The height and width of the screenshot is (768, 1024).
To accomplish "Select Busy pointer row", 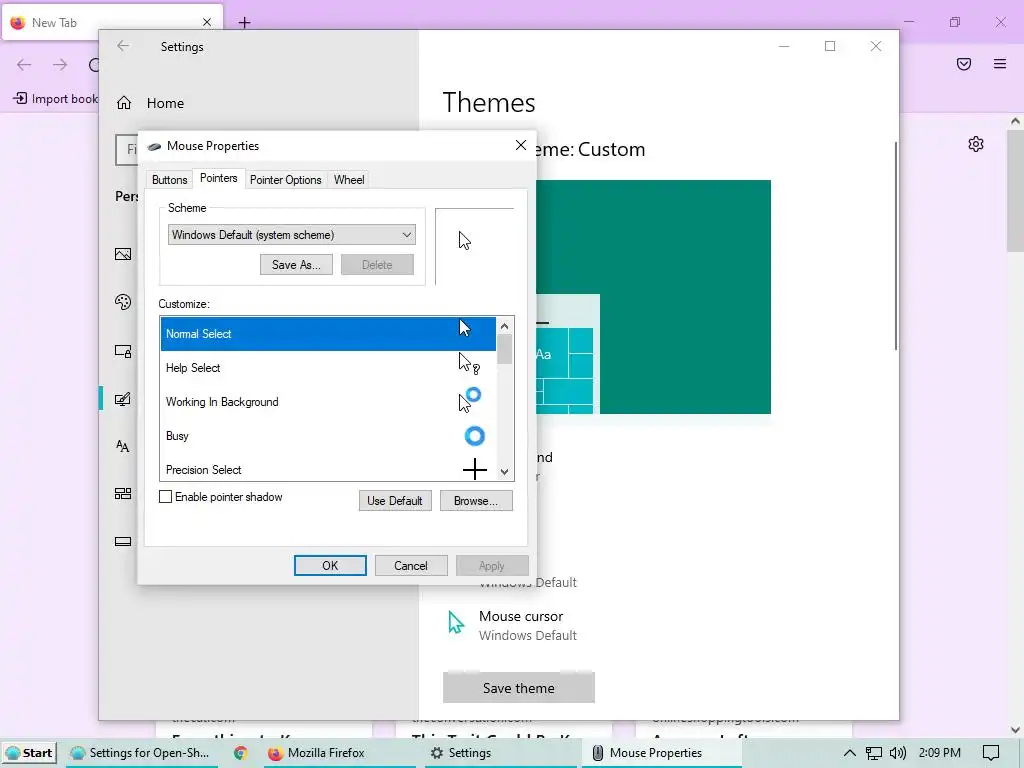I will pos(328,436).
